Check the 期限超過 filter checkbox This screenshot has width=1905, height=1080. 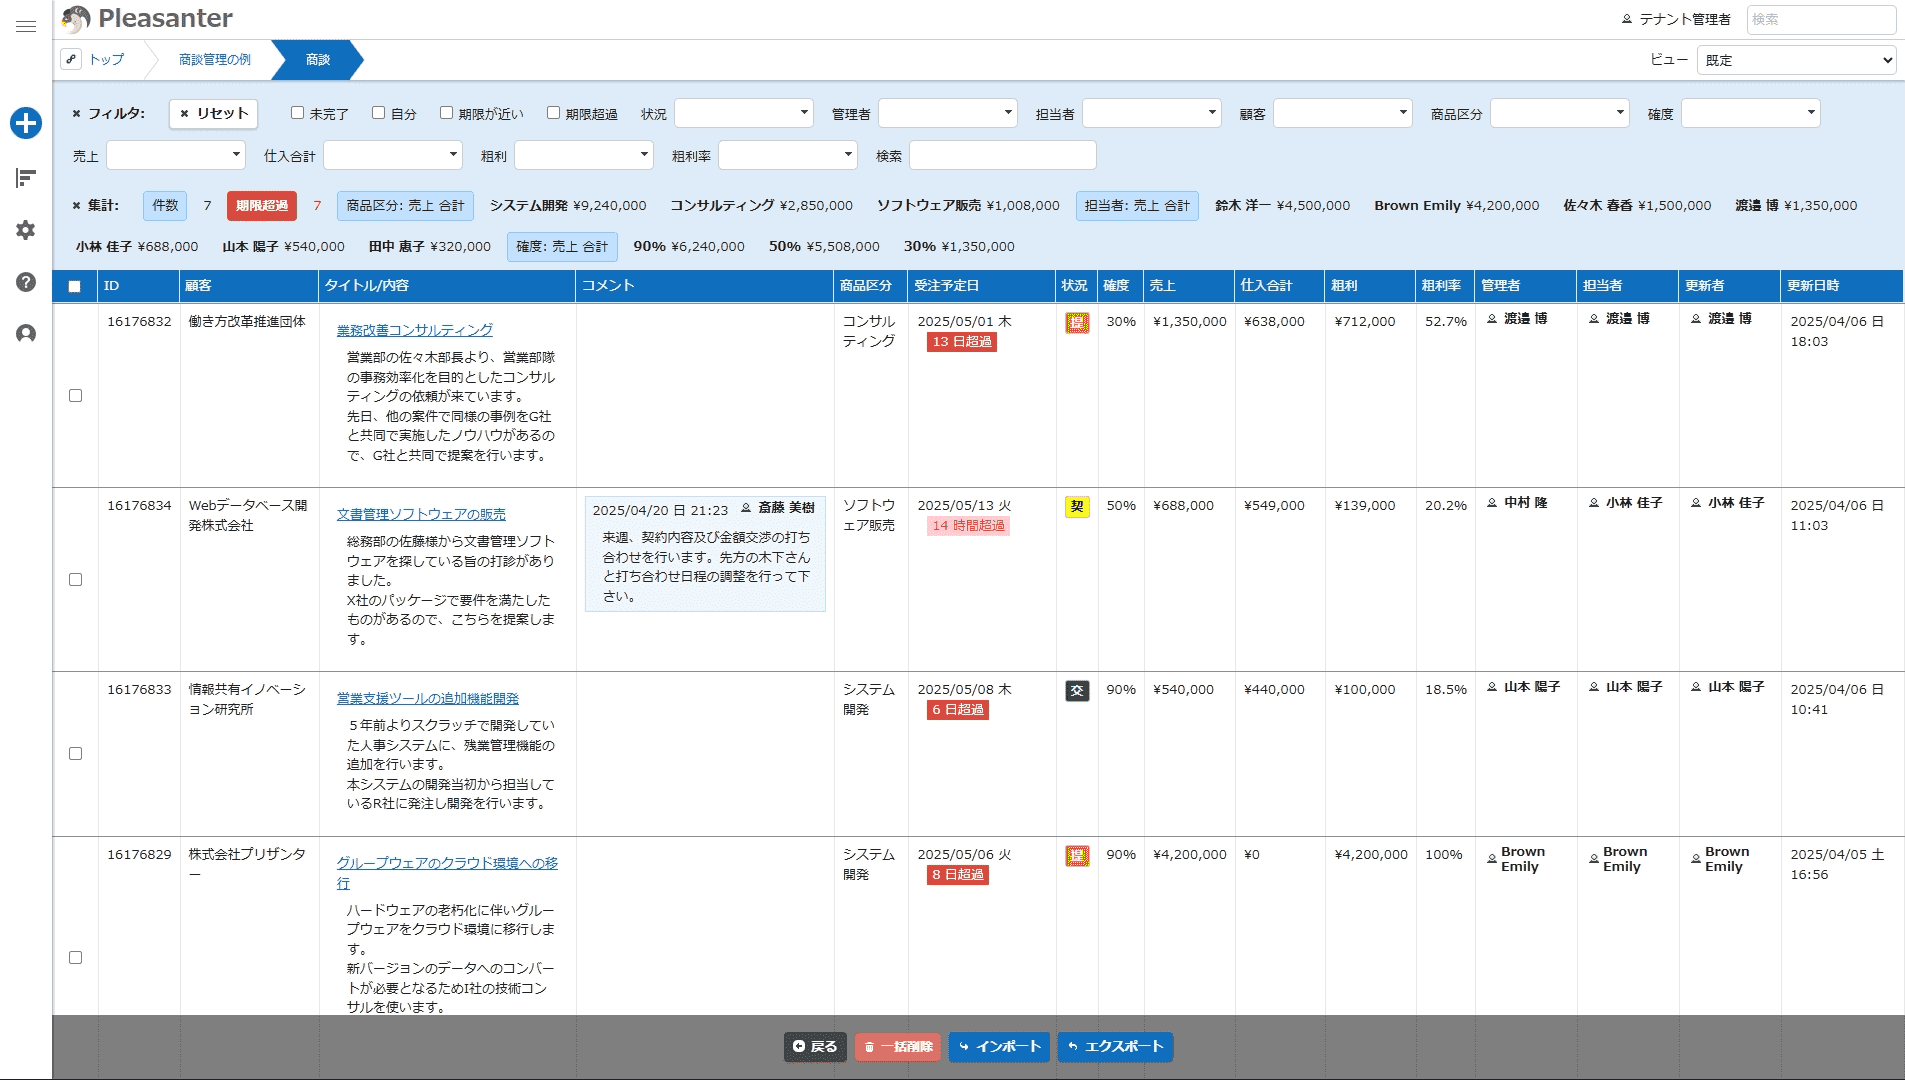[553, 112]
